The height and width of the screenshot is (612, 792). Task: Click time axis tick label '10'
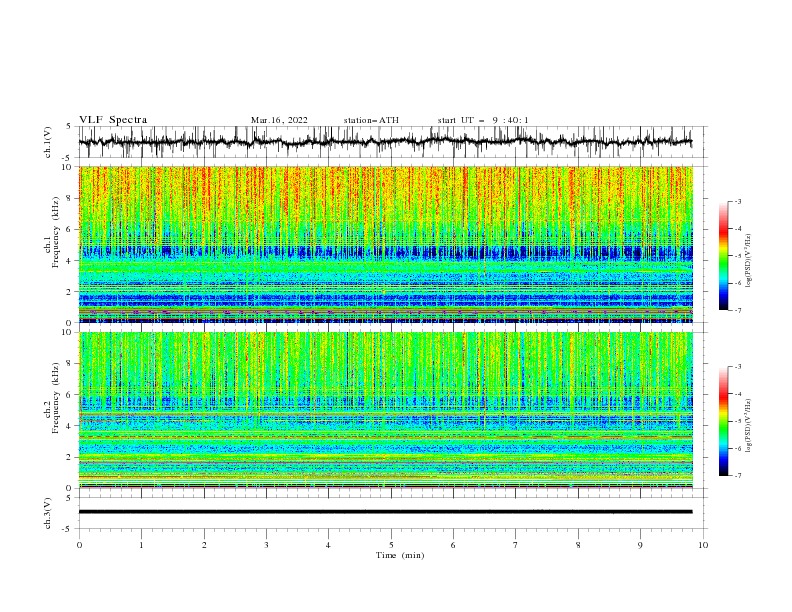(703, 545)
